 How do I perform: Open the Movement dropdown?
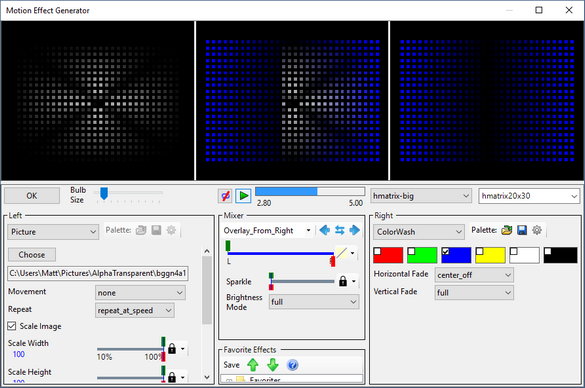(x=140, y=293)
